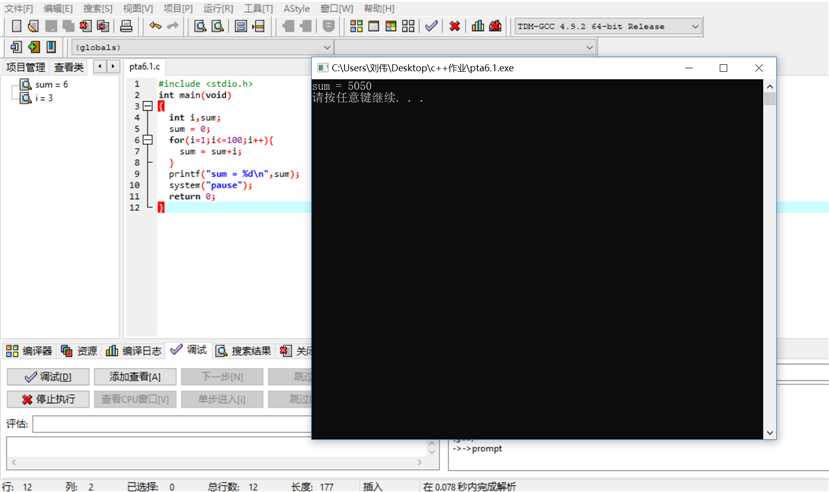Click the 单步进入[I] button
The height and width of the screenshot is (492, 829).
click(222, 400)
